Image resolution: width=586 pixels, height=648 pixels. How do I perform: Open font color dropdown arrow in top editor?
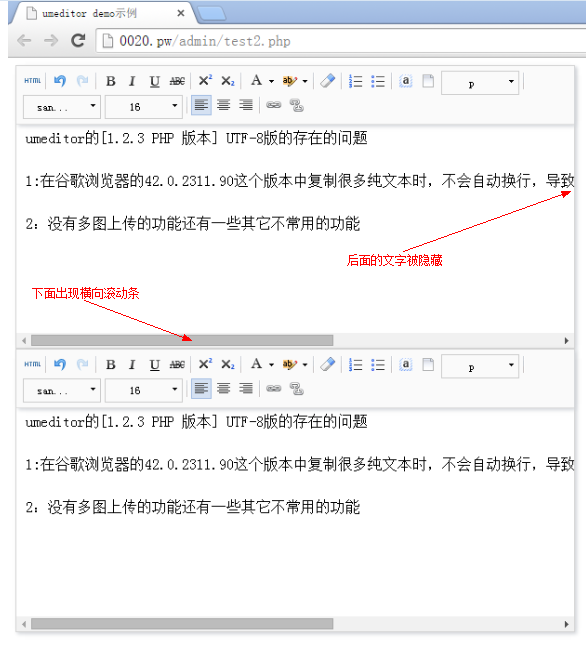(x=271, y=81)
